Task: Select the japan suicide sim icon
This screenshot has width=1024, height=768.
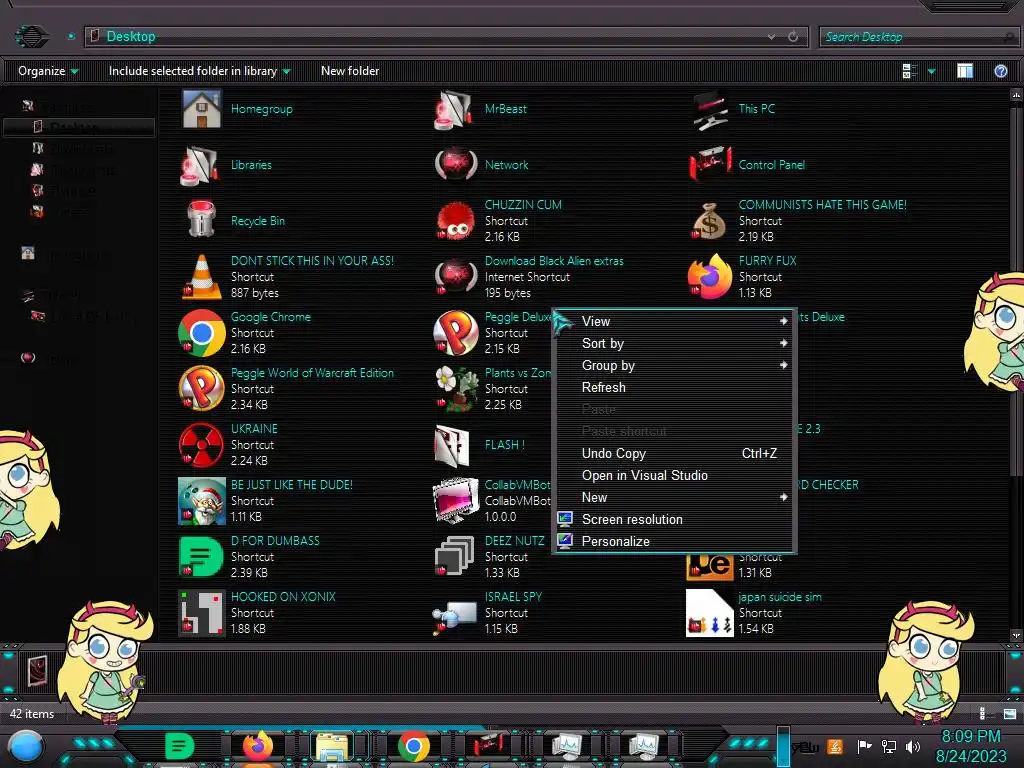Action: pos(709,613)
